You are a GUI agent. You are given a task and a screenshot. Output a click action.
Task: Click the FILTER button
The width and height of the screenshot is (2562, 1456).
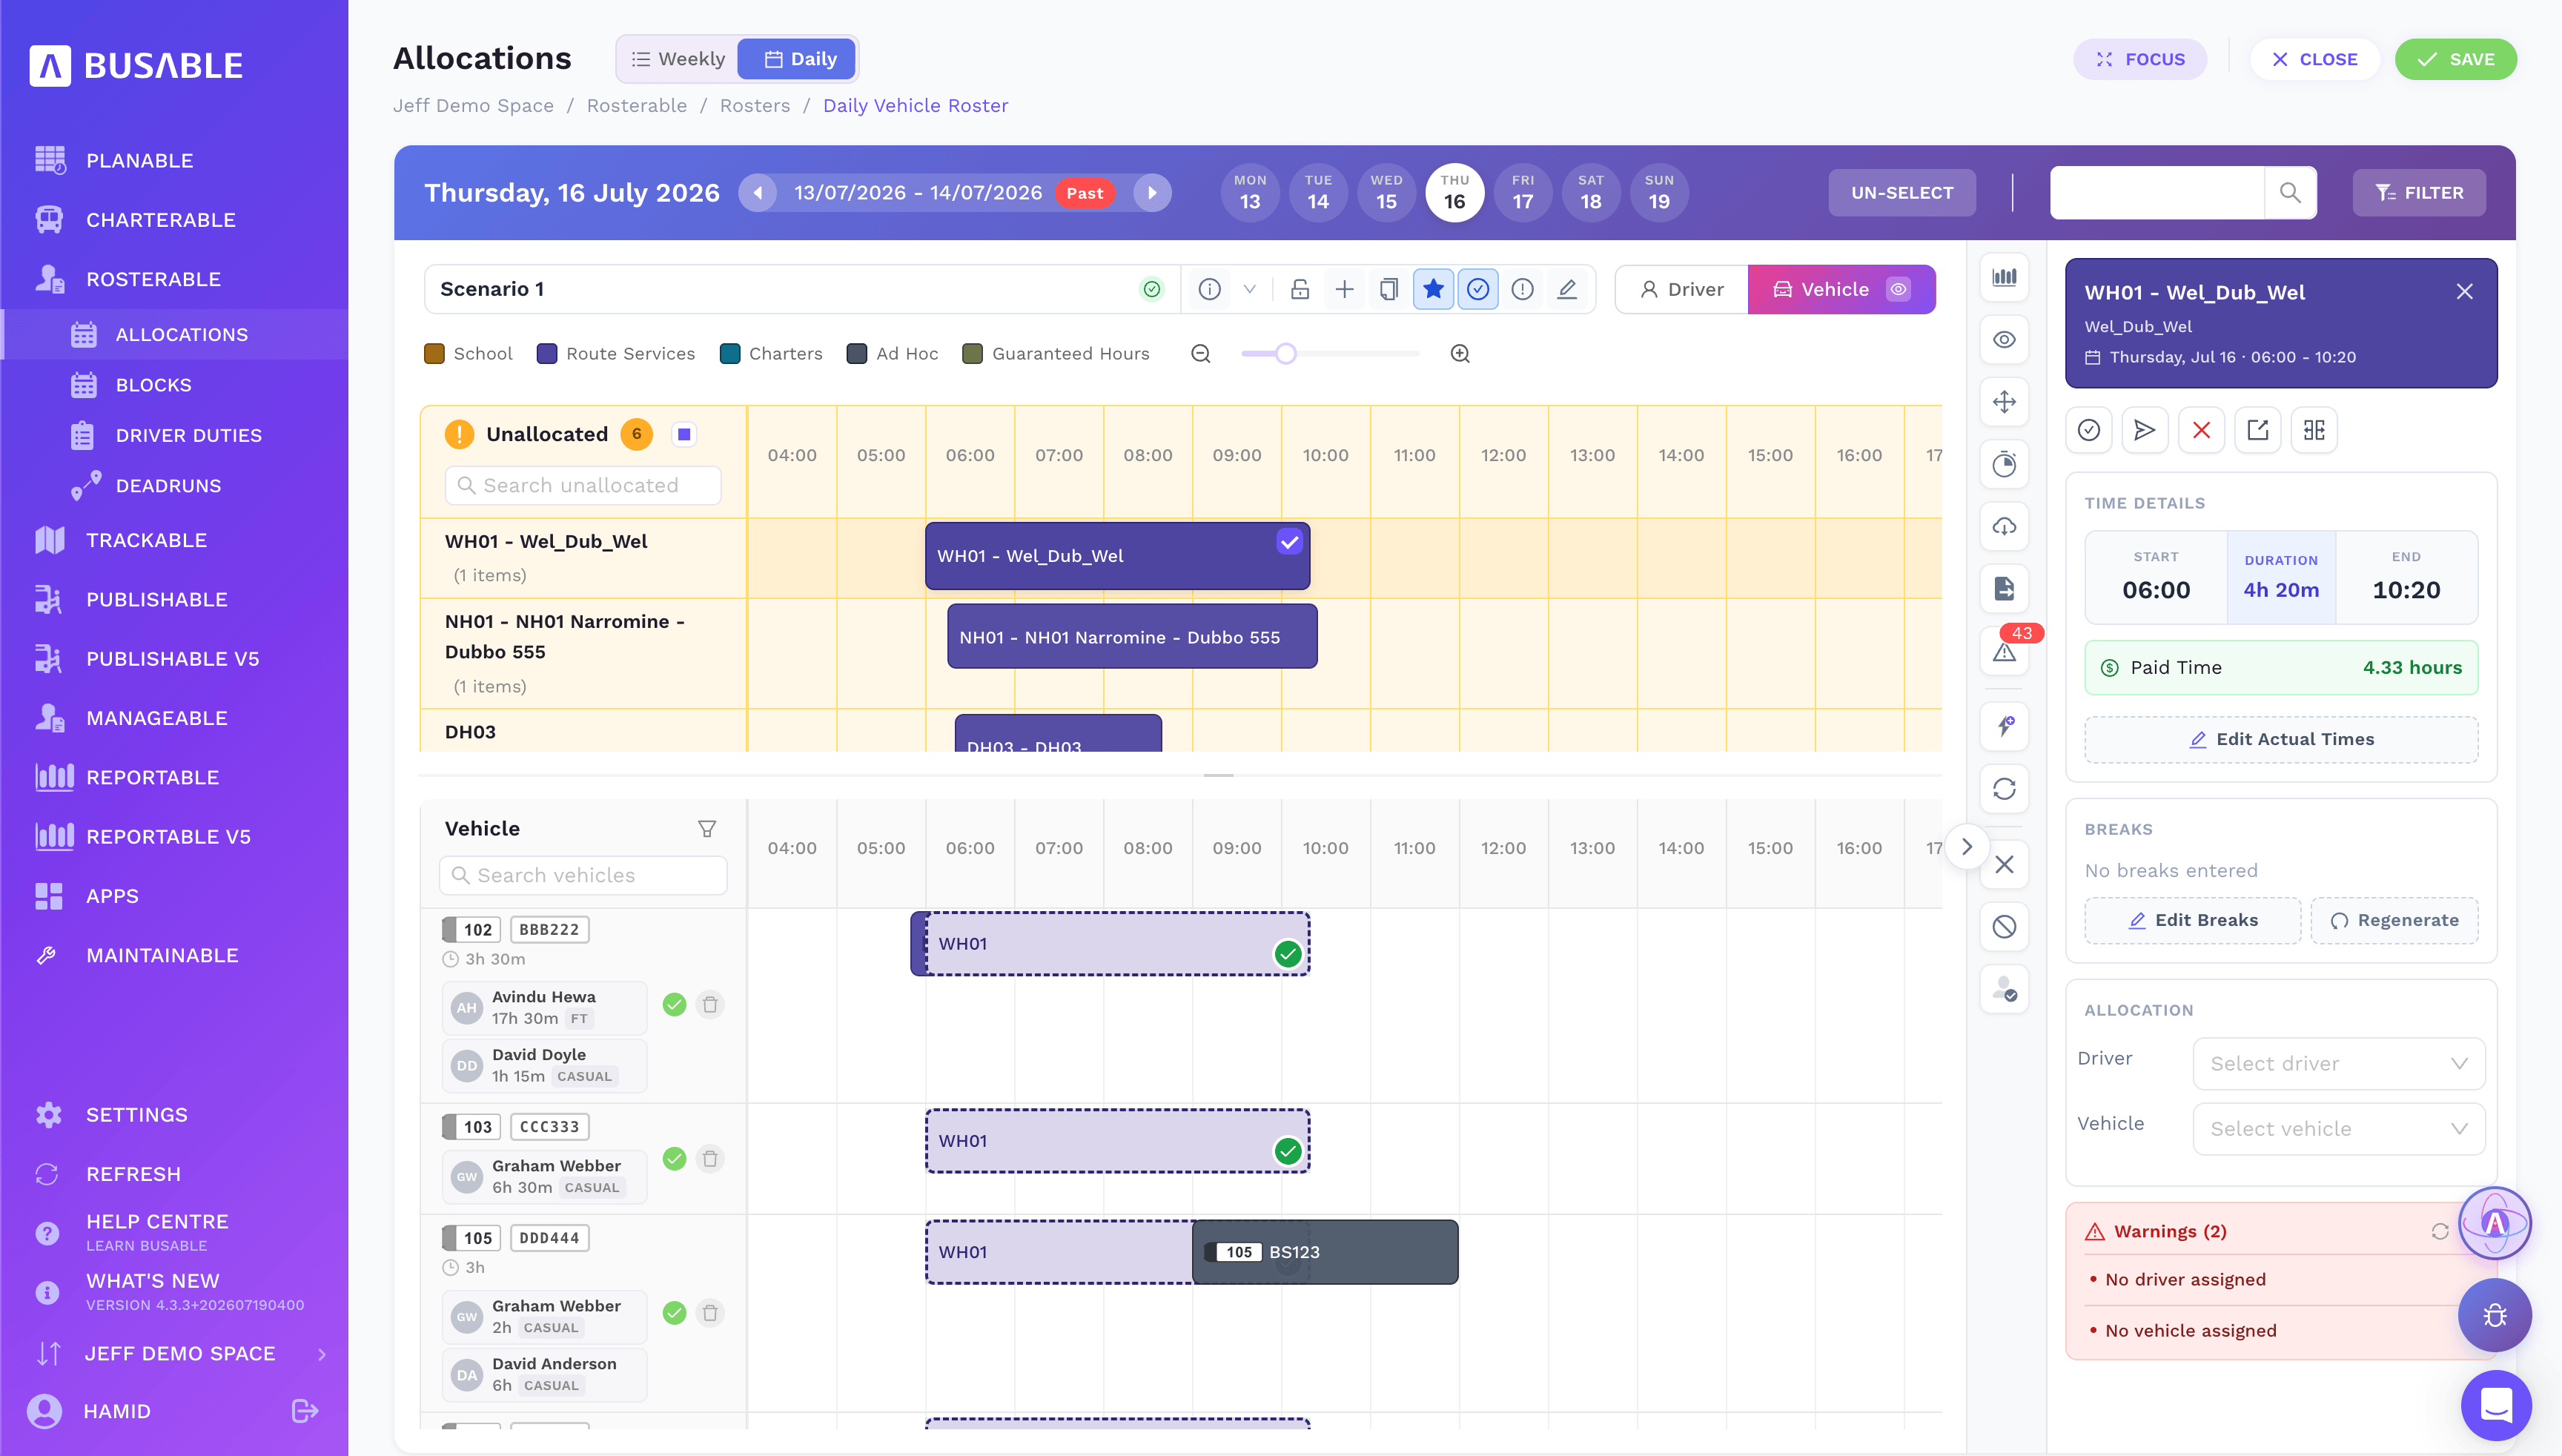coord(2419,193)
